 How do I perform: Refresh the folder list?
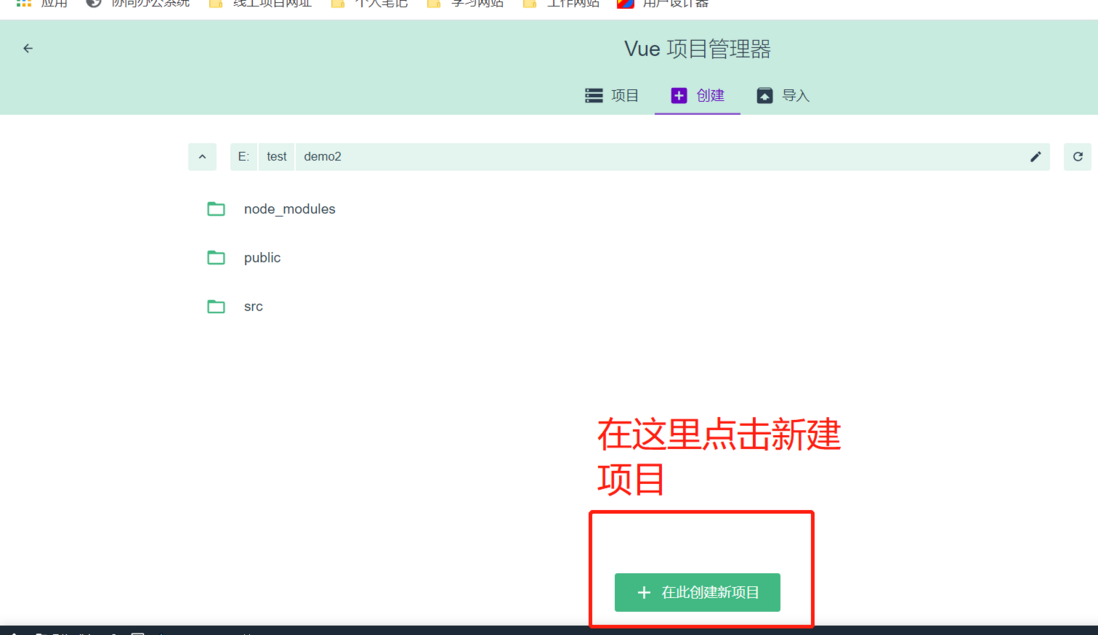pyautogui.click(x=1078, y=157)
